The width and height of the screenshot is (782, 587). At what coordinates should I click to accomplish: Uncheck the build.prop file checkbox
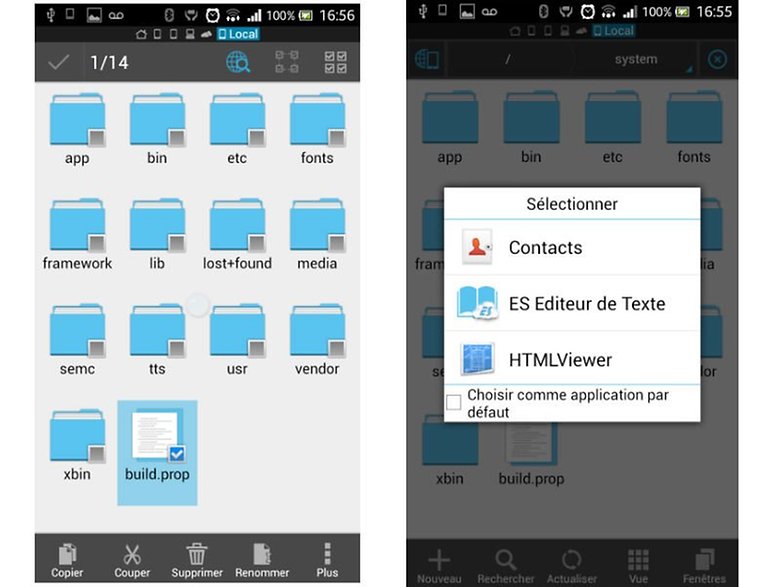coord(177,453)
